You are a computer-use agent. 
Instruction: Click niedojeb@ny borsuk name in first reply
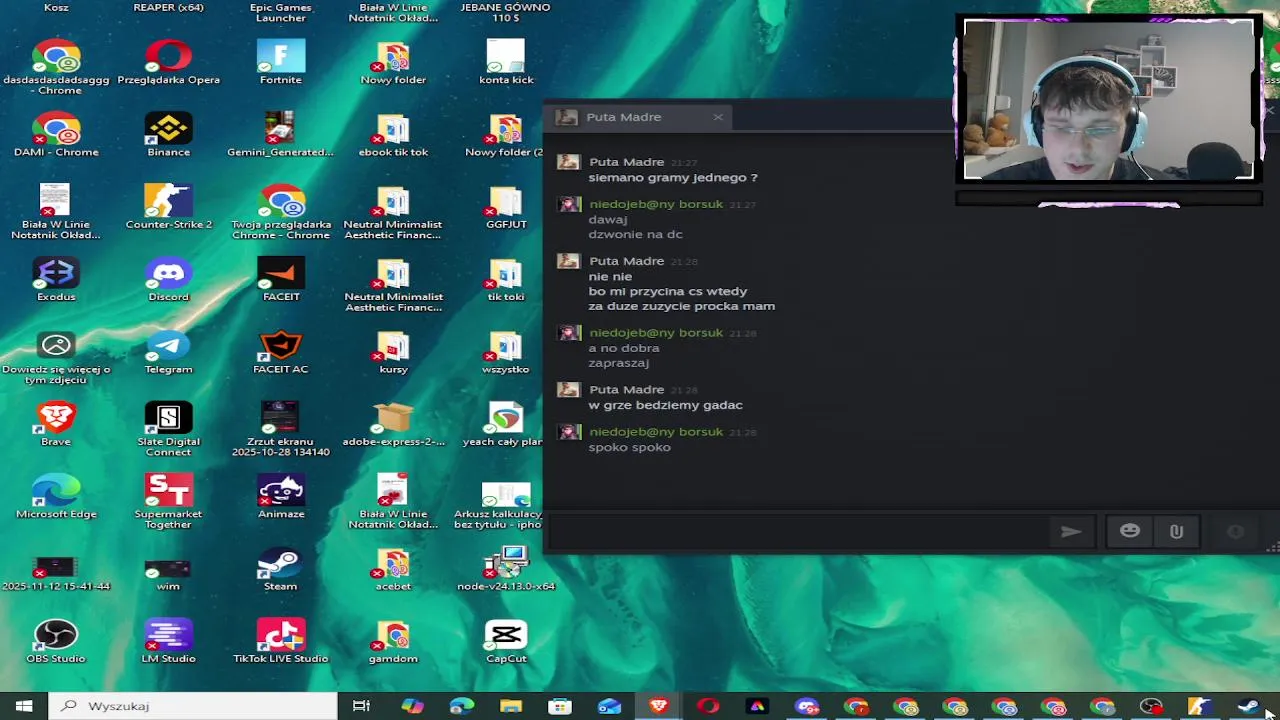[x=656, y=204]
